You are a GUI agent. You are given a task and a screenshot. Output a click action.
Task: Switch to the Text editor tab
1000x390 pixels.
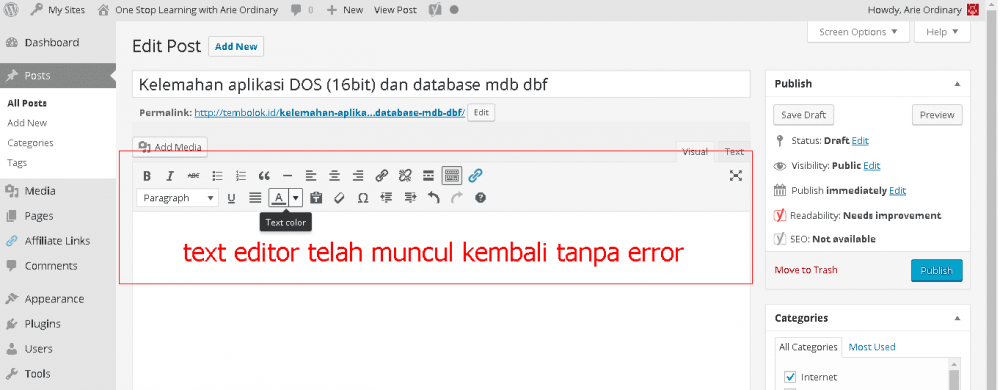point(734,152)
